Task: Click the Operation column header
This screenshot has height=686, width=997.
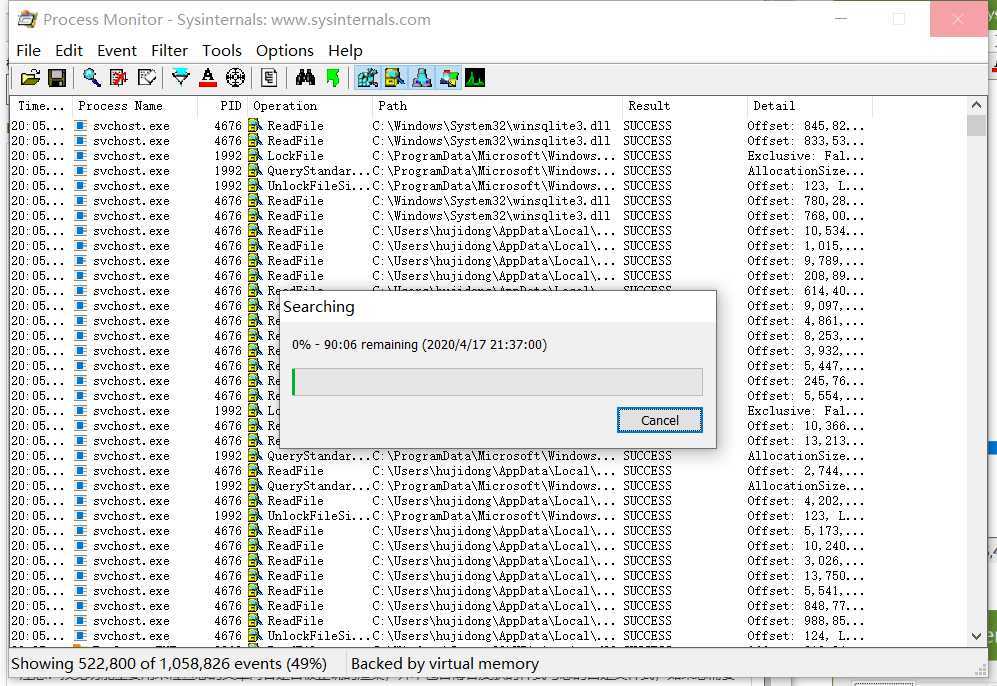Action: (310, 106)
